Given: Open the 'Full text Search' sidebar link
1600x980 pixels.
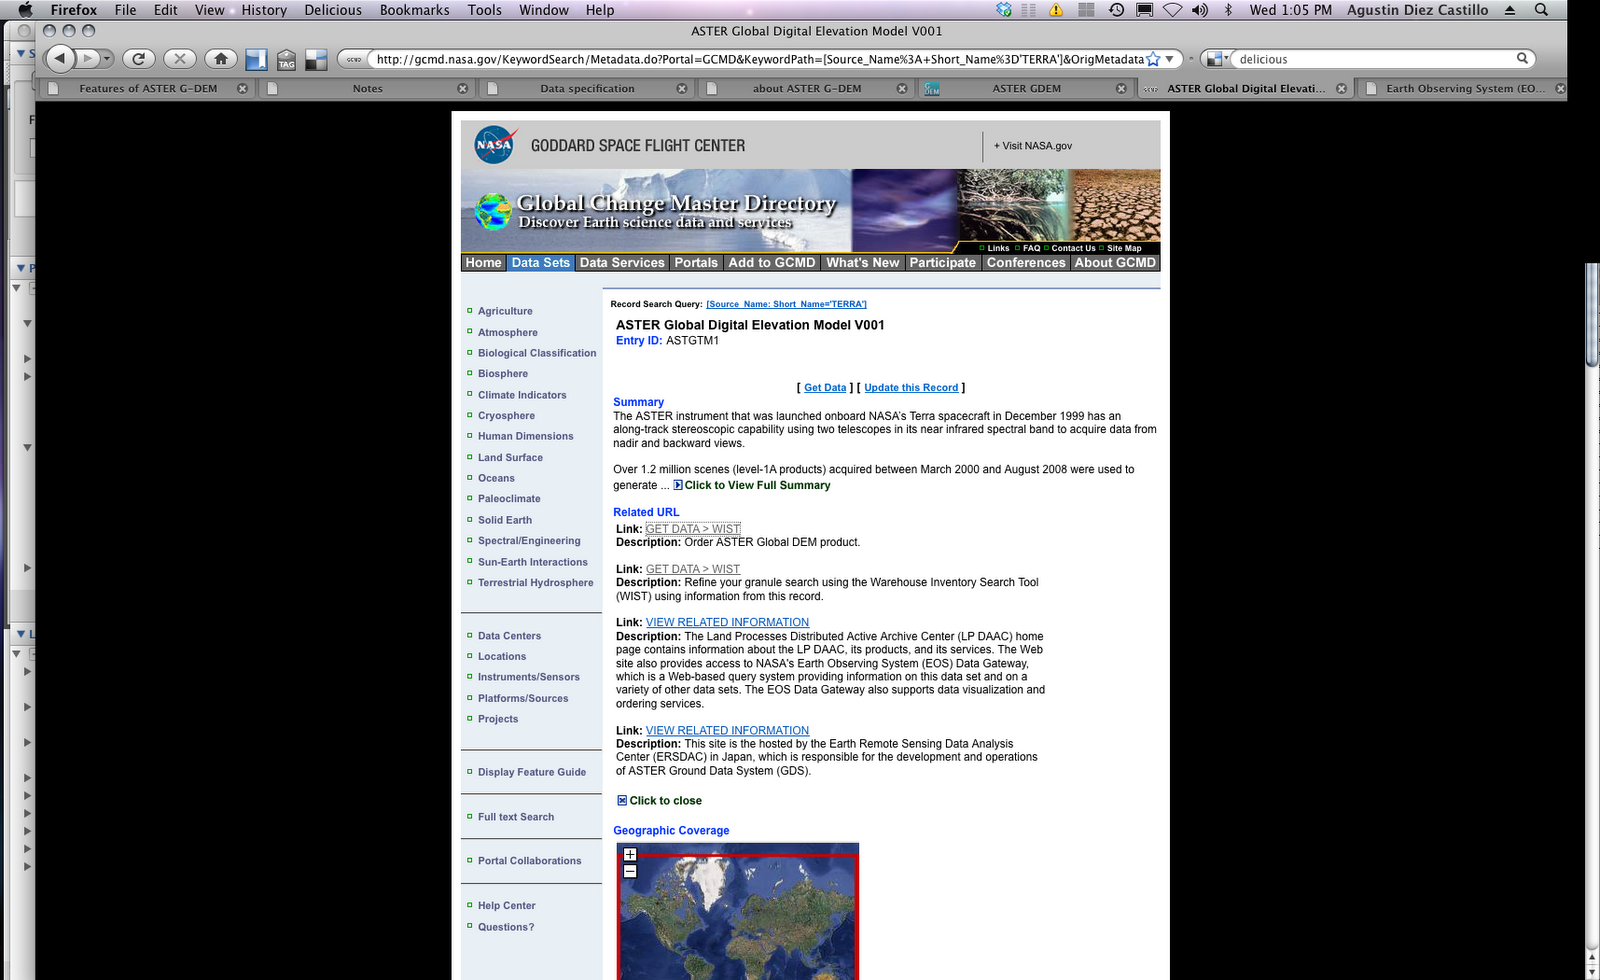Looking at the screenshot, I should [x=516, y=817].
